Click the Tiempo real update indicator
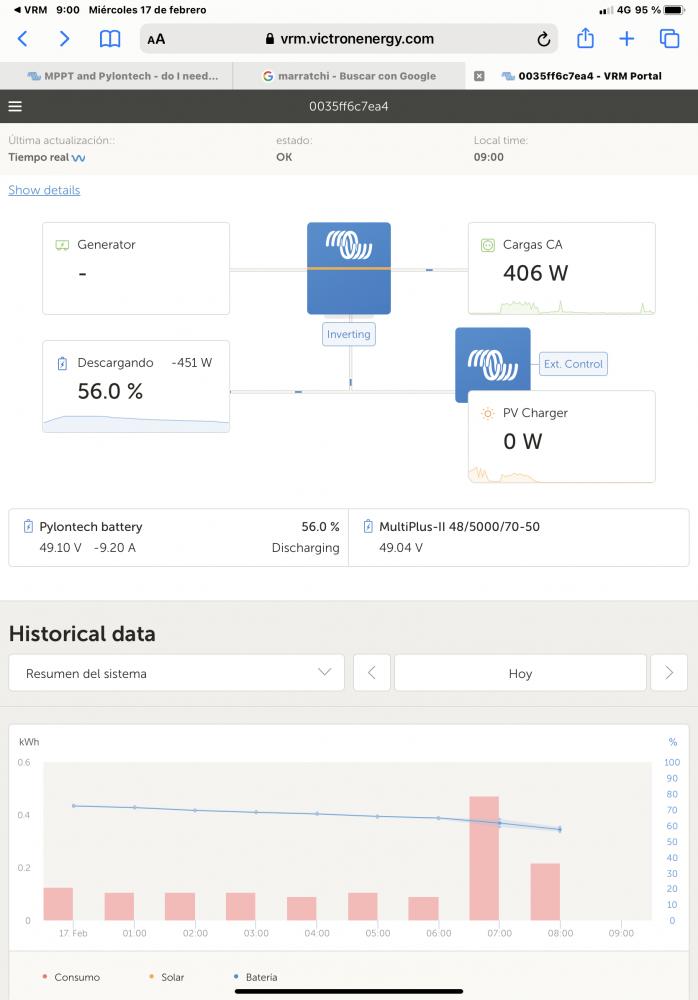The image size is (698, 1000). pos(47,158)
